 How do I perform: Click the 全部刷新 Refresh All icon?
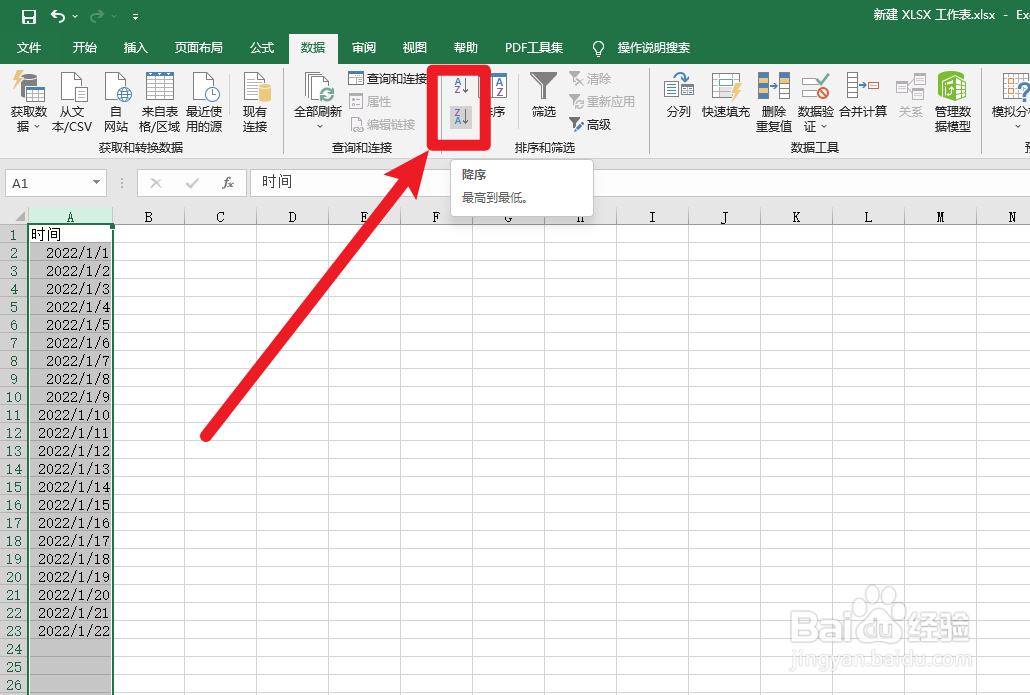pyautogui.click(x=317, y=97)
